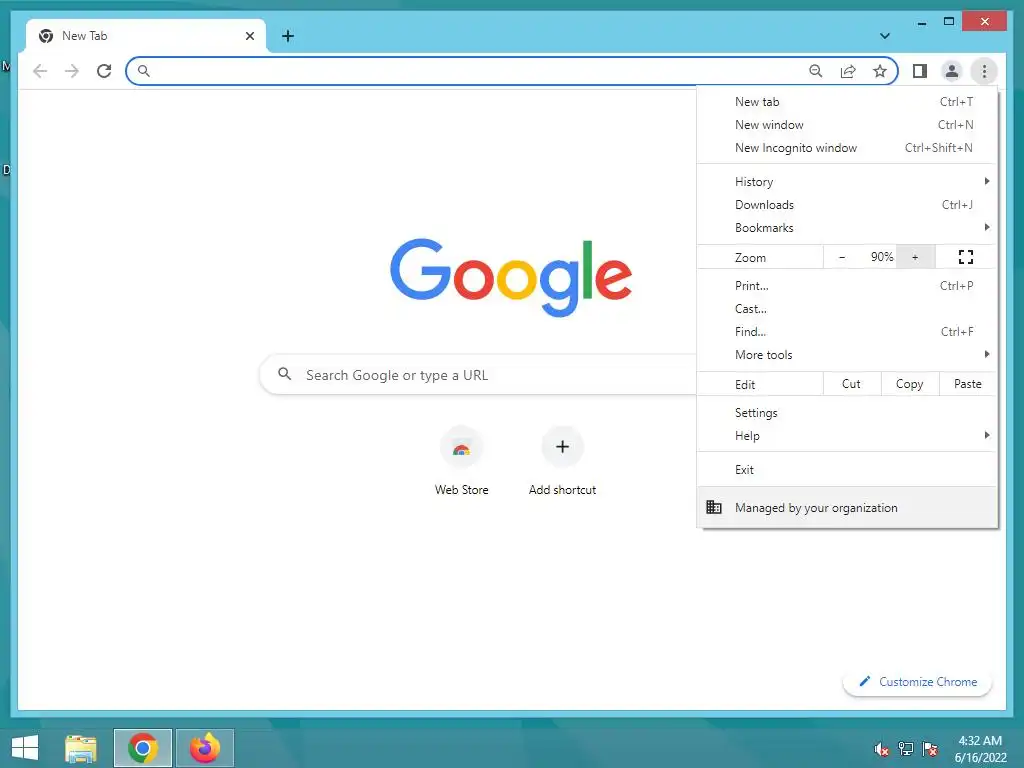Viewport: 1024px width, 768px height.
Task: Choose Cast... from the menu
Action: [847, 308]
